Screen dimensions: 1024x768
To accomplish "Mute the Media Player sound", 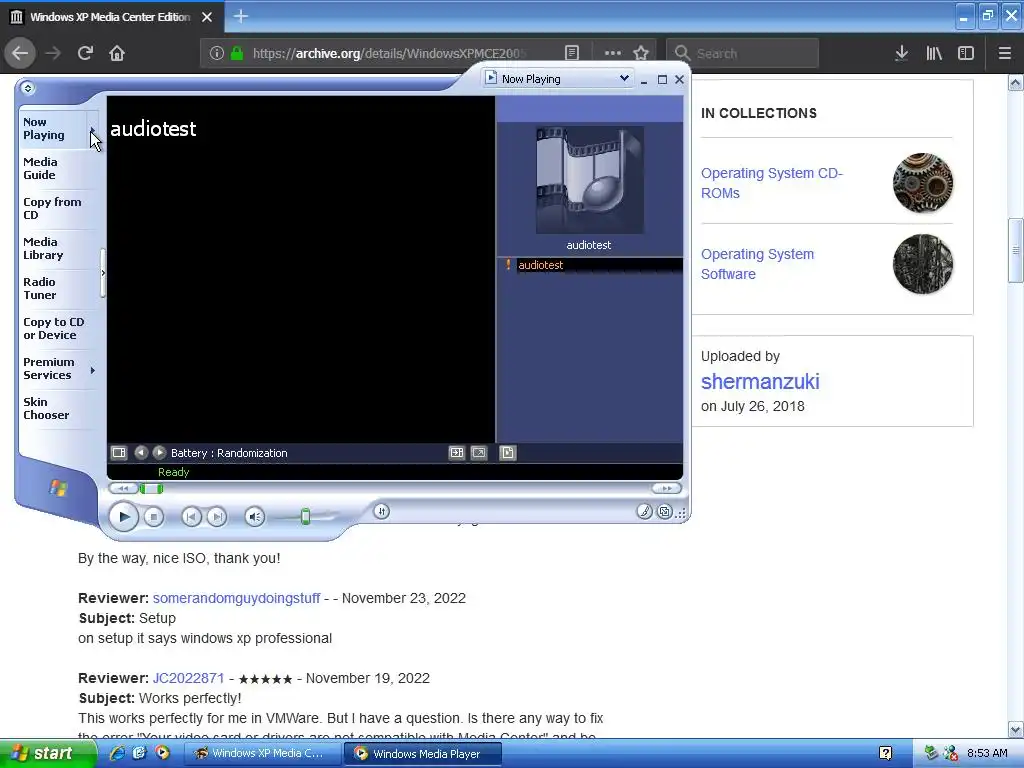I will click(x=254, y=517).
